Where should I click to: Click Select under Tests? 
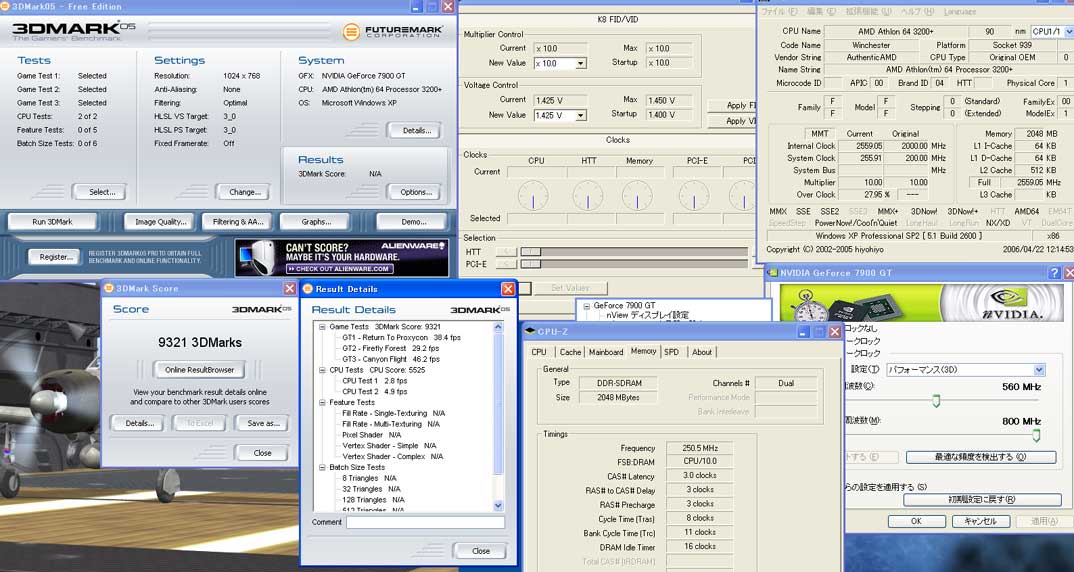(103, 192)
